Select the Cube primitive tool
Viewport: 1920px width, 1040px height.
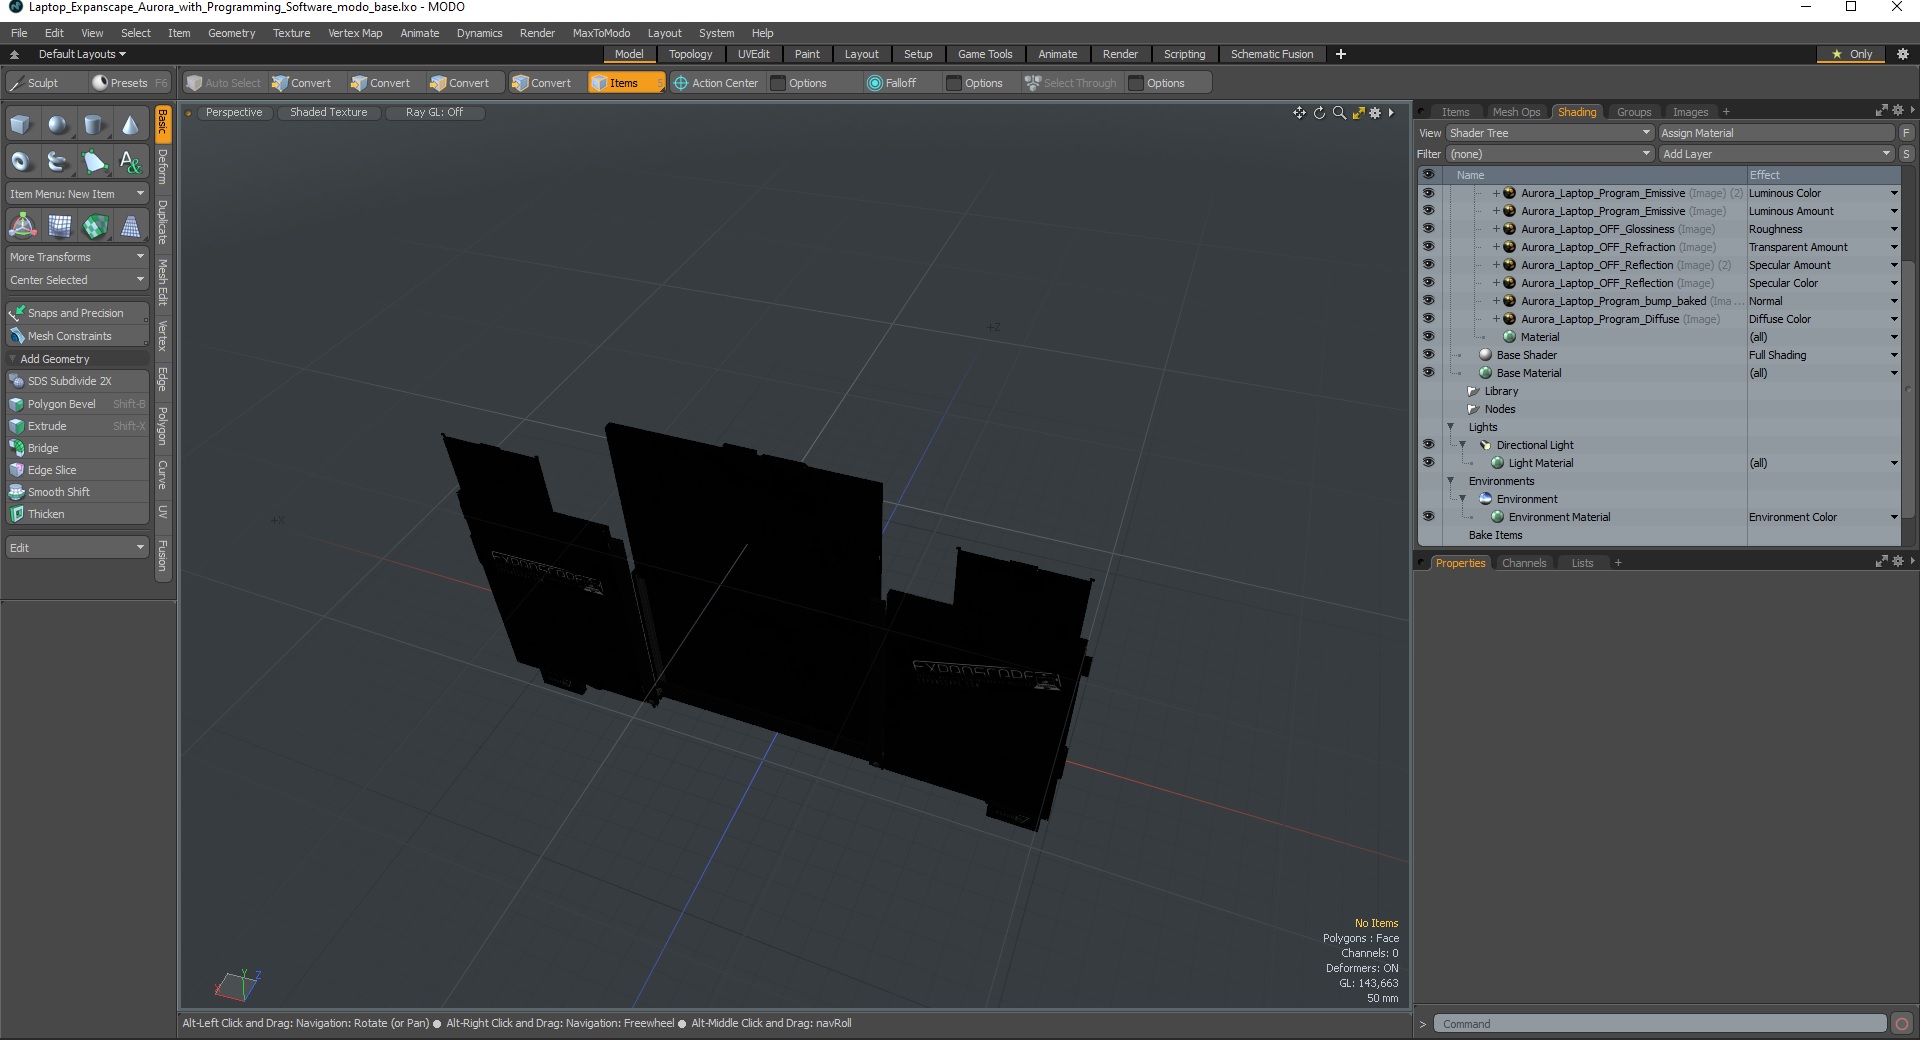click(x=22, y=125)
